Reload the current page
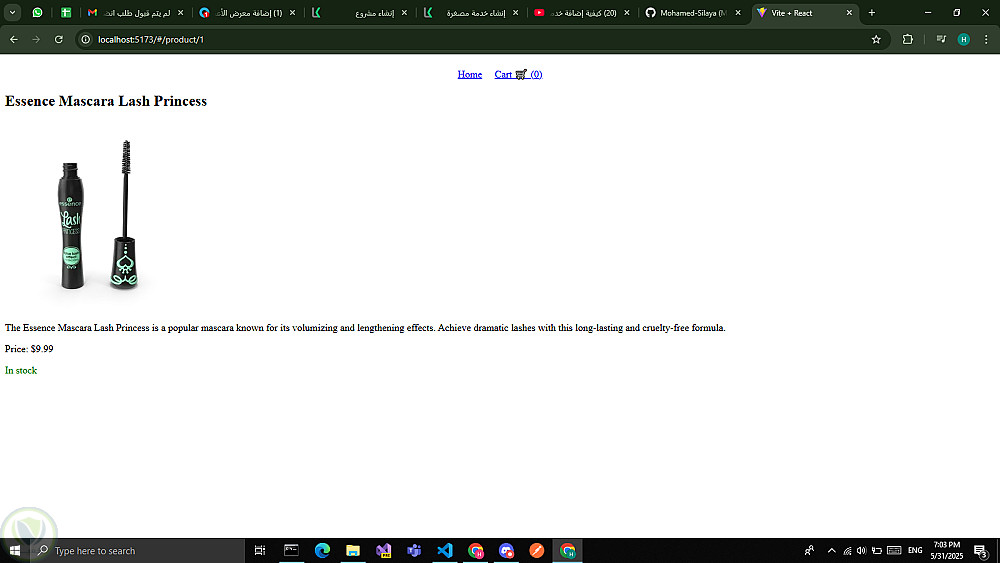The image size is (1000, 563). point(59,40)
